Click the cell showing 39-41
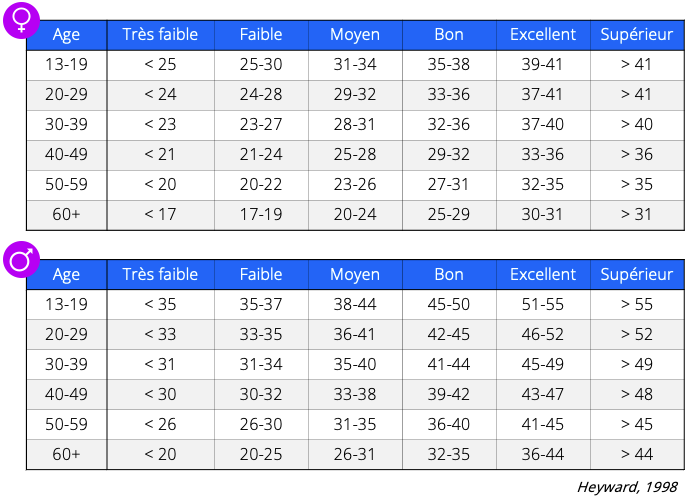The image size is (695, 499). (543, 65)
